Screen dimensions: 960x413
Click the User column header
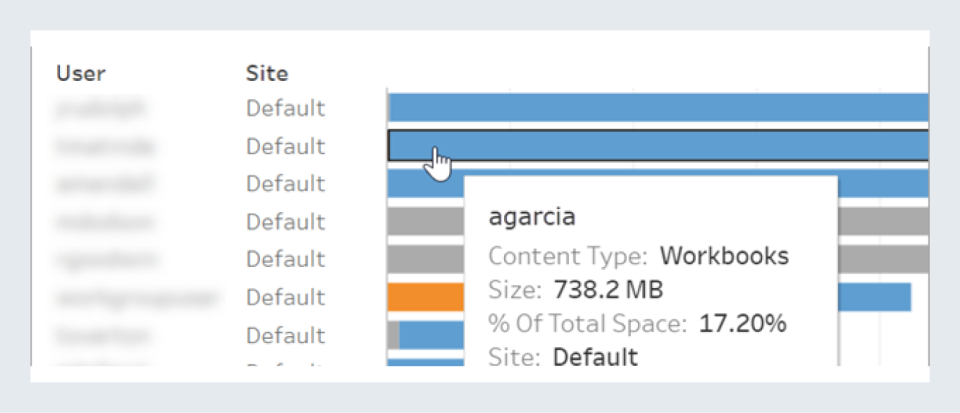click(x=81, y=73)
